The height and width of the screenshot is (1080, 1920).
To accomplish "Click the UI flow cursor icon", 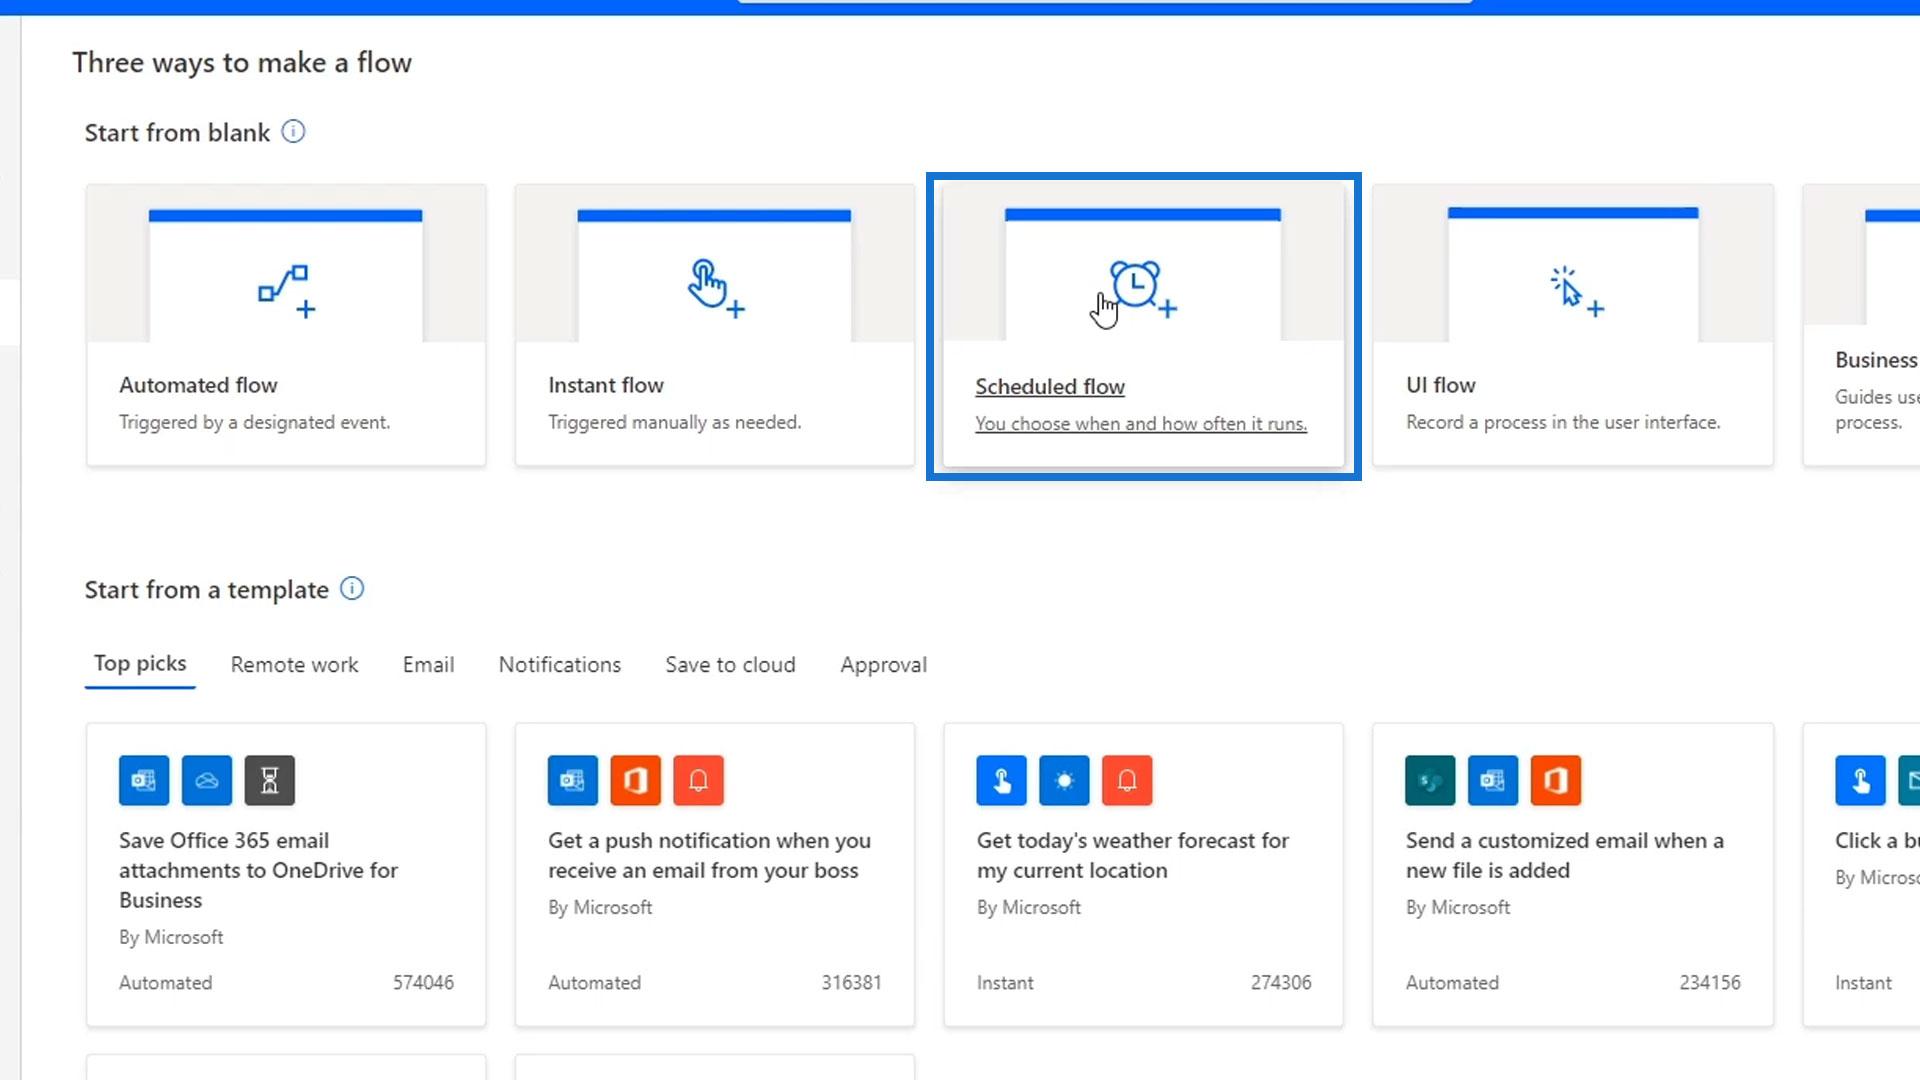I will 1574,291.
